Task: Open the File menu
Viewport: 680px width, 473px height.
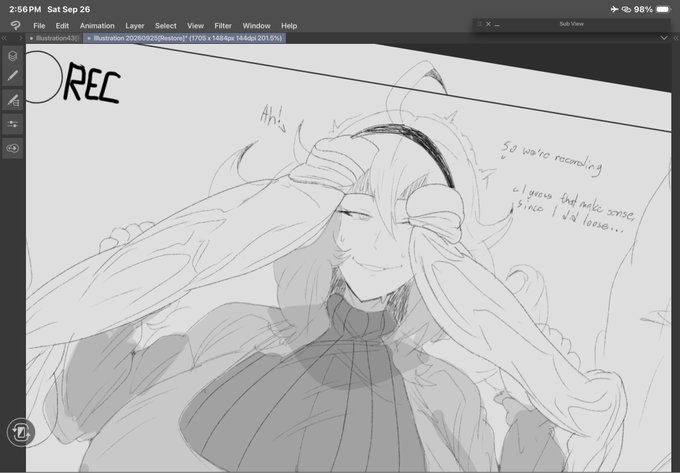Action: coord(39,26)
